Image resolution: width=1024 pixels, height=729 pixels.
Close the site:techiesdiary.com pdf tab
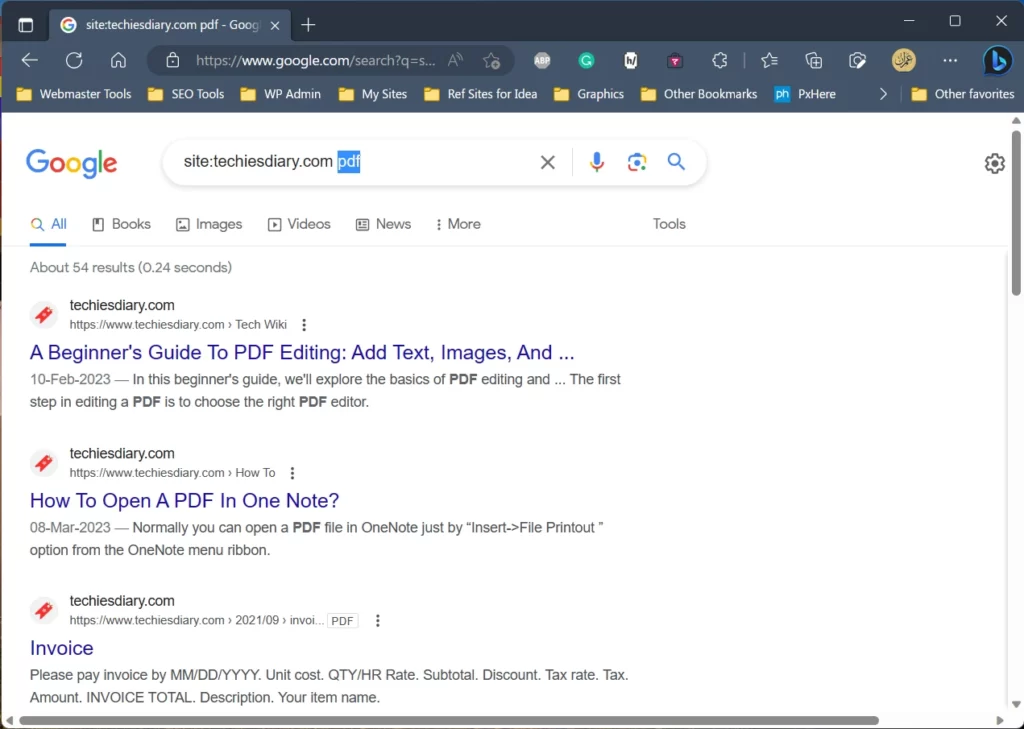pos(275,25)
